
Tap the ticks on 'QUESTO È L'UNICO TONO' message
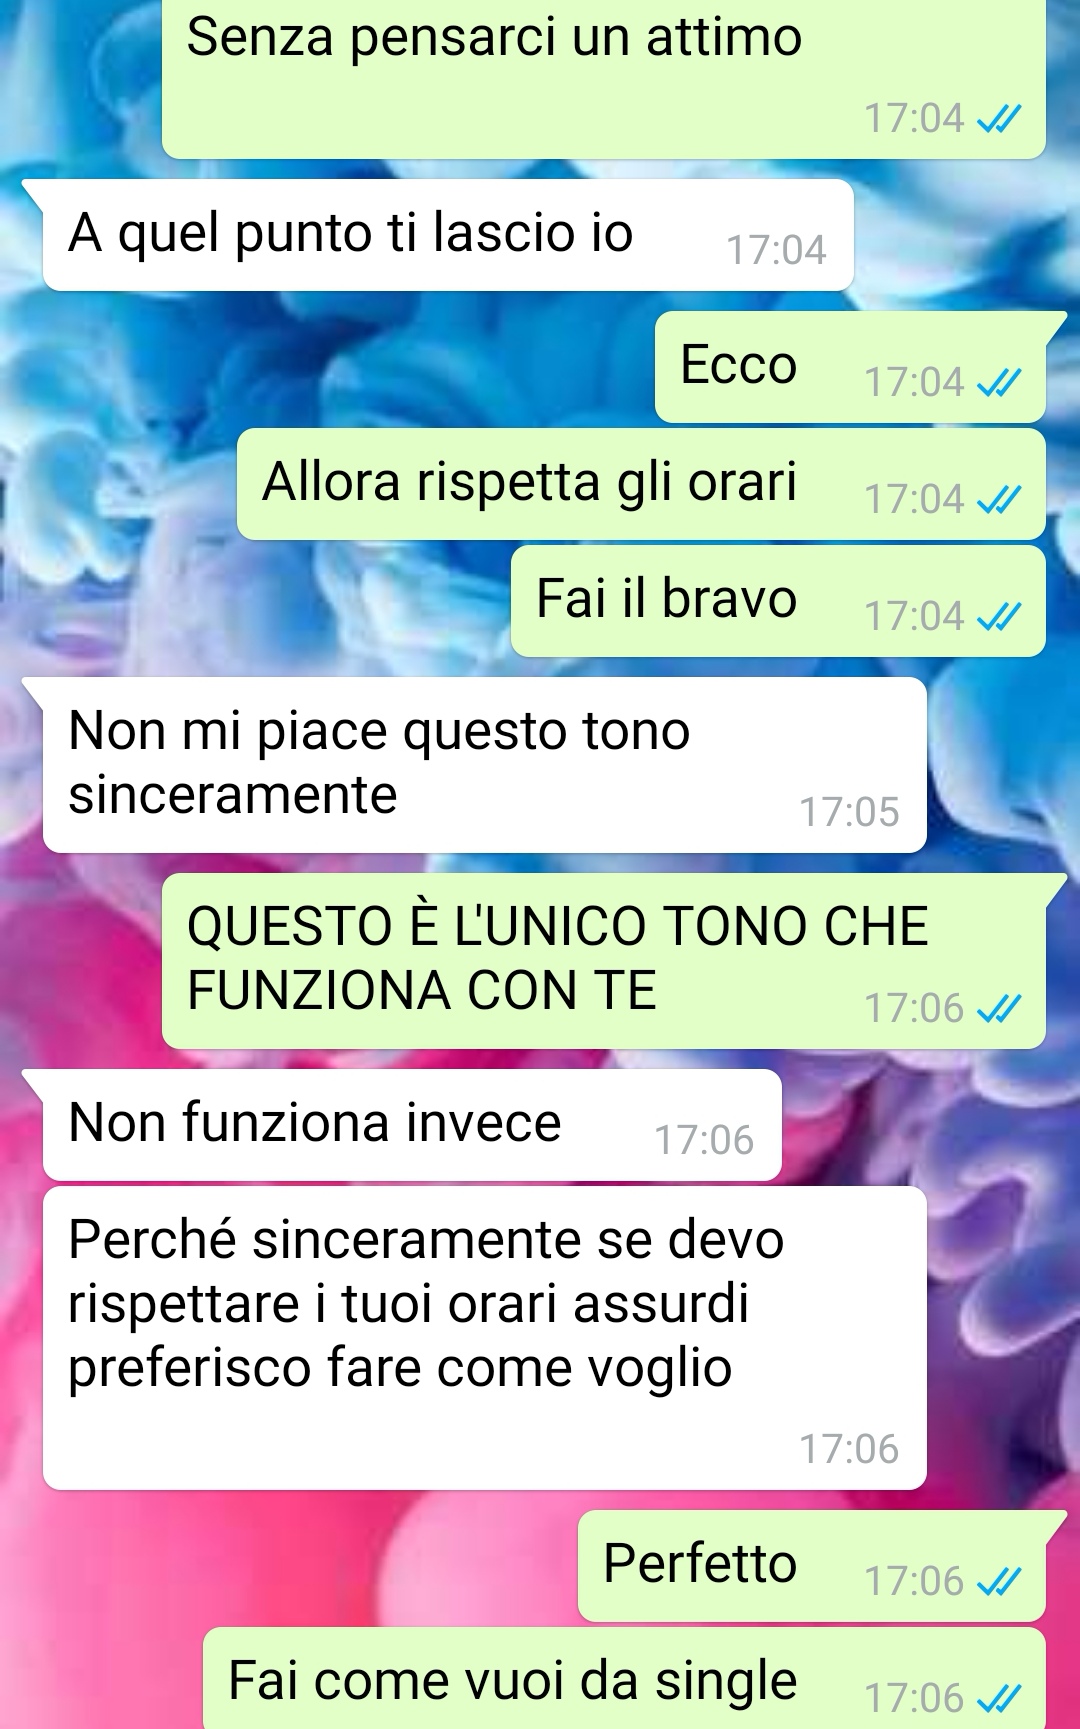(x=999, y=1008)
